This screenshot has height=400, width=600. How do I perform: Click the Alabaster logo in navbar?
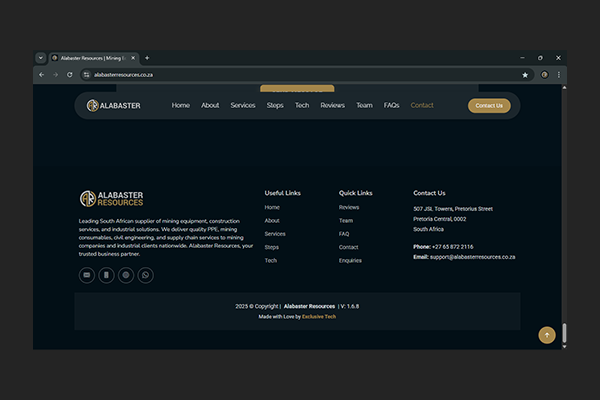pyautogui.click(x=114, y=106)
